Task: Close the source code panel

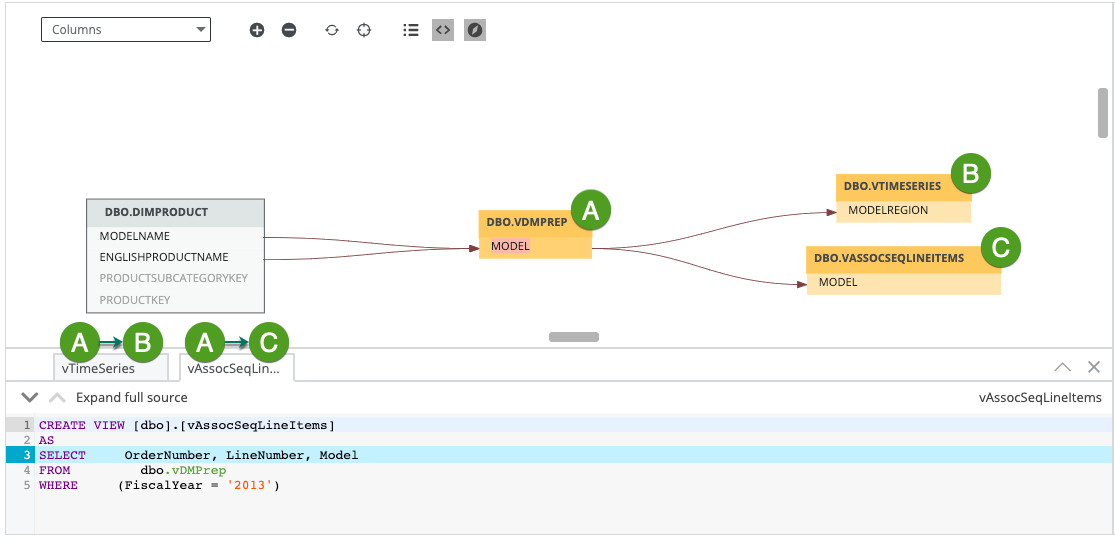Action: tap(1094, 367)
